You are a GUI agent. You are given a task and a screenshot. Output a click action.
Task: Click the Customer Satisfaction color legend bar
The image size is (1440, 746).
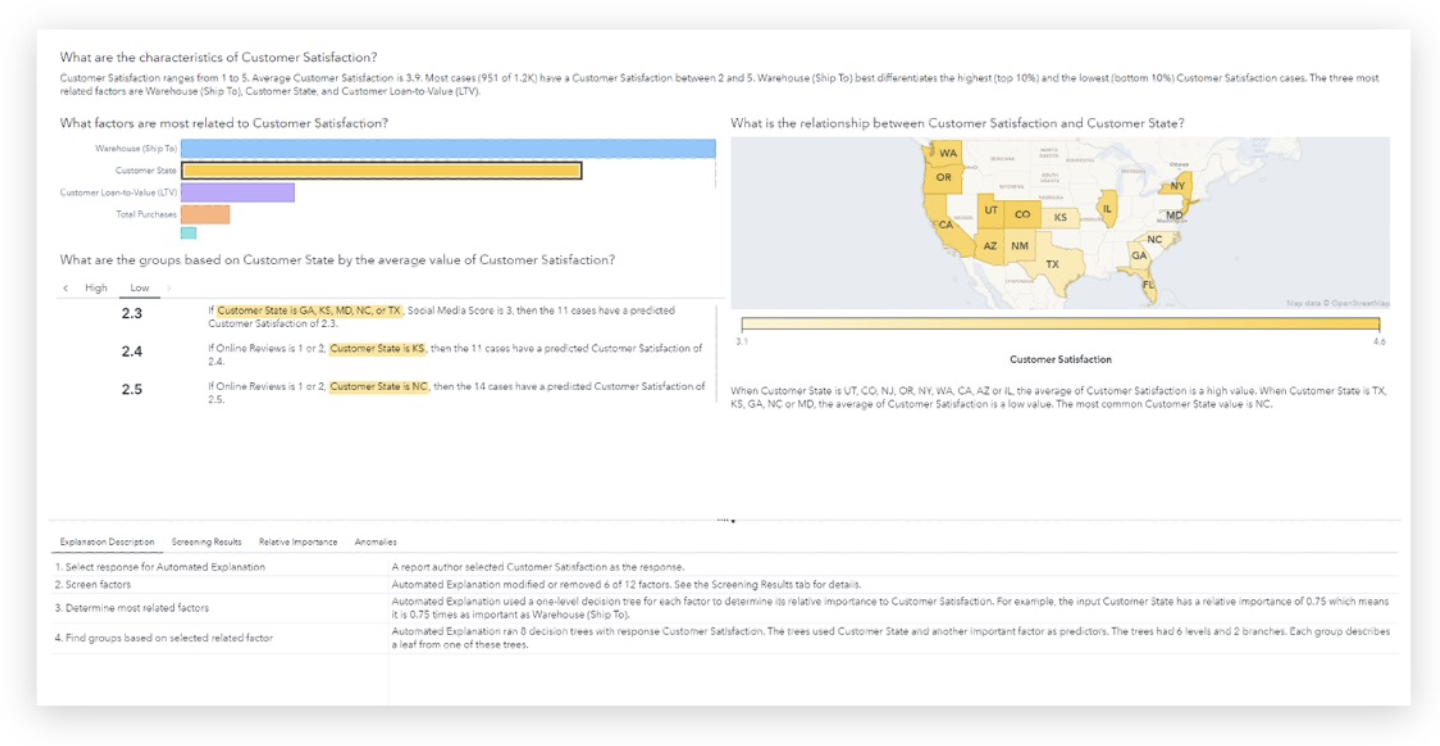point(1060,324)
